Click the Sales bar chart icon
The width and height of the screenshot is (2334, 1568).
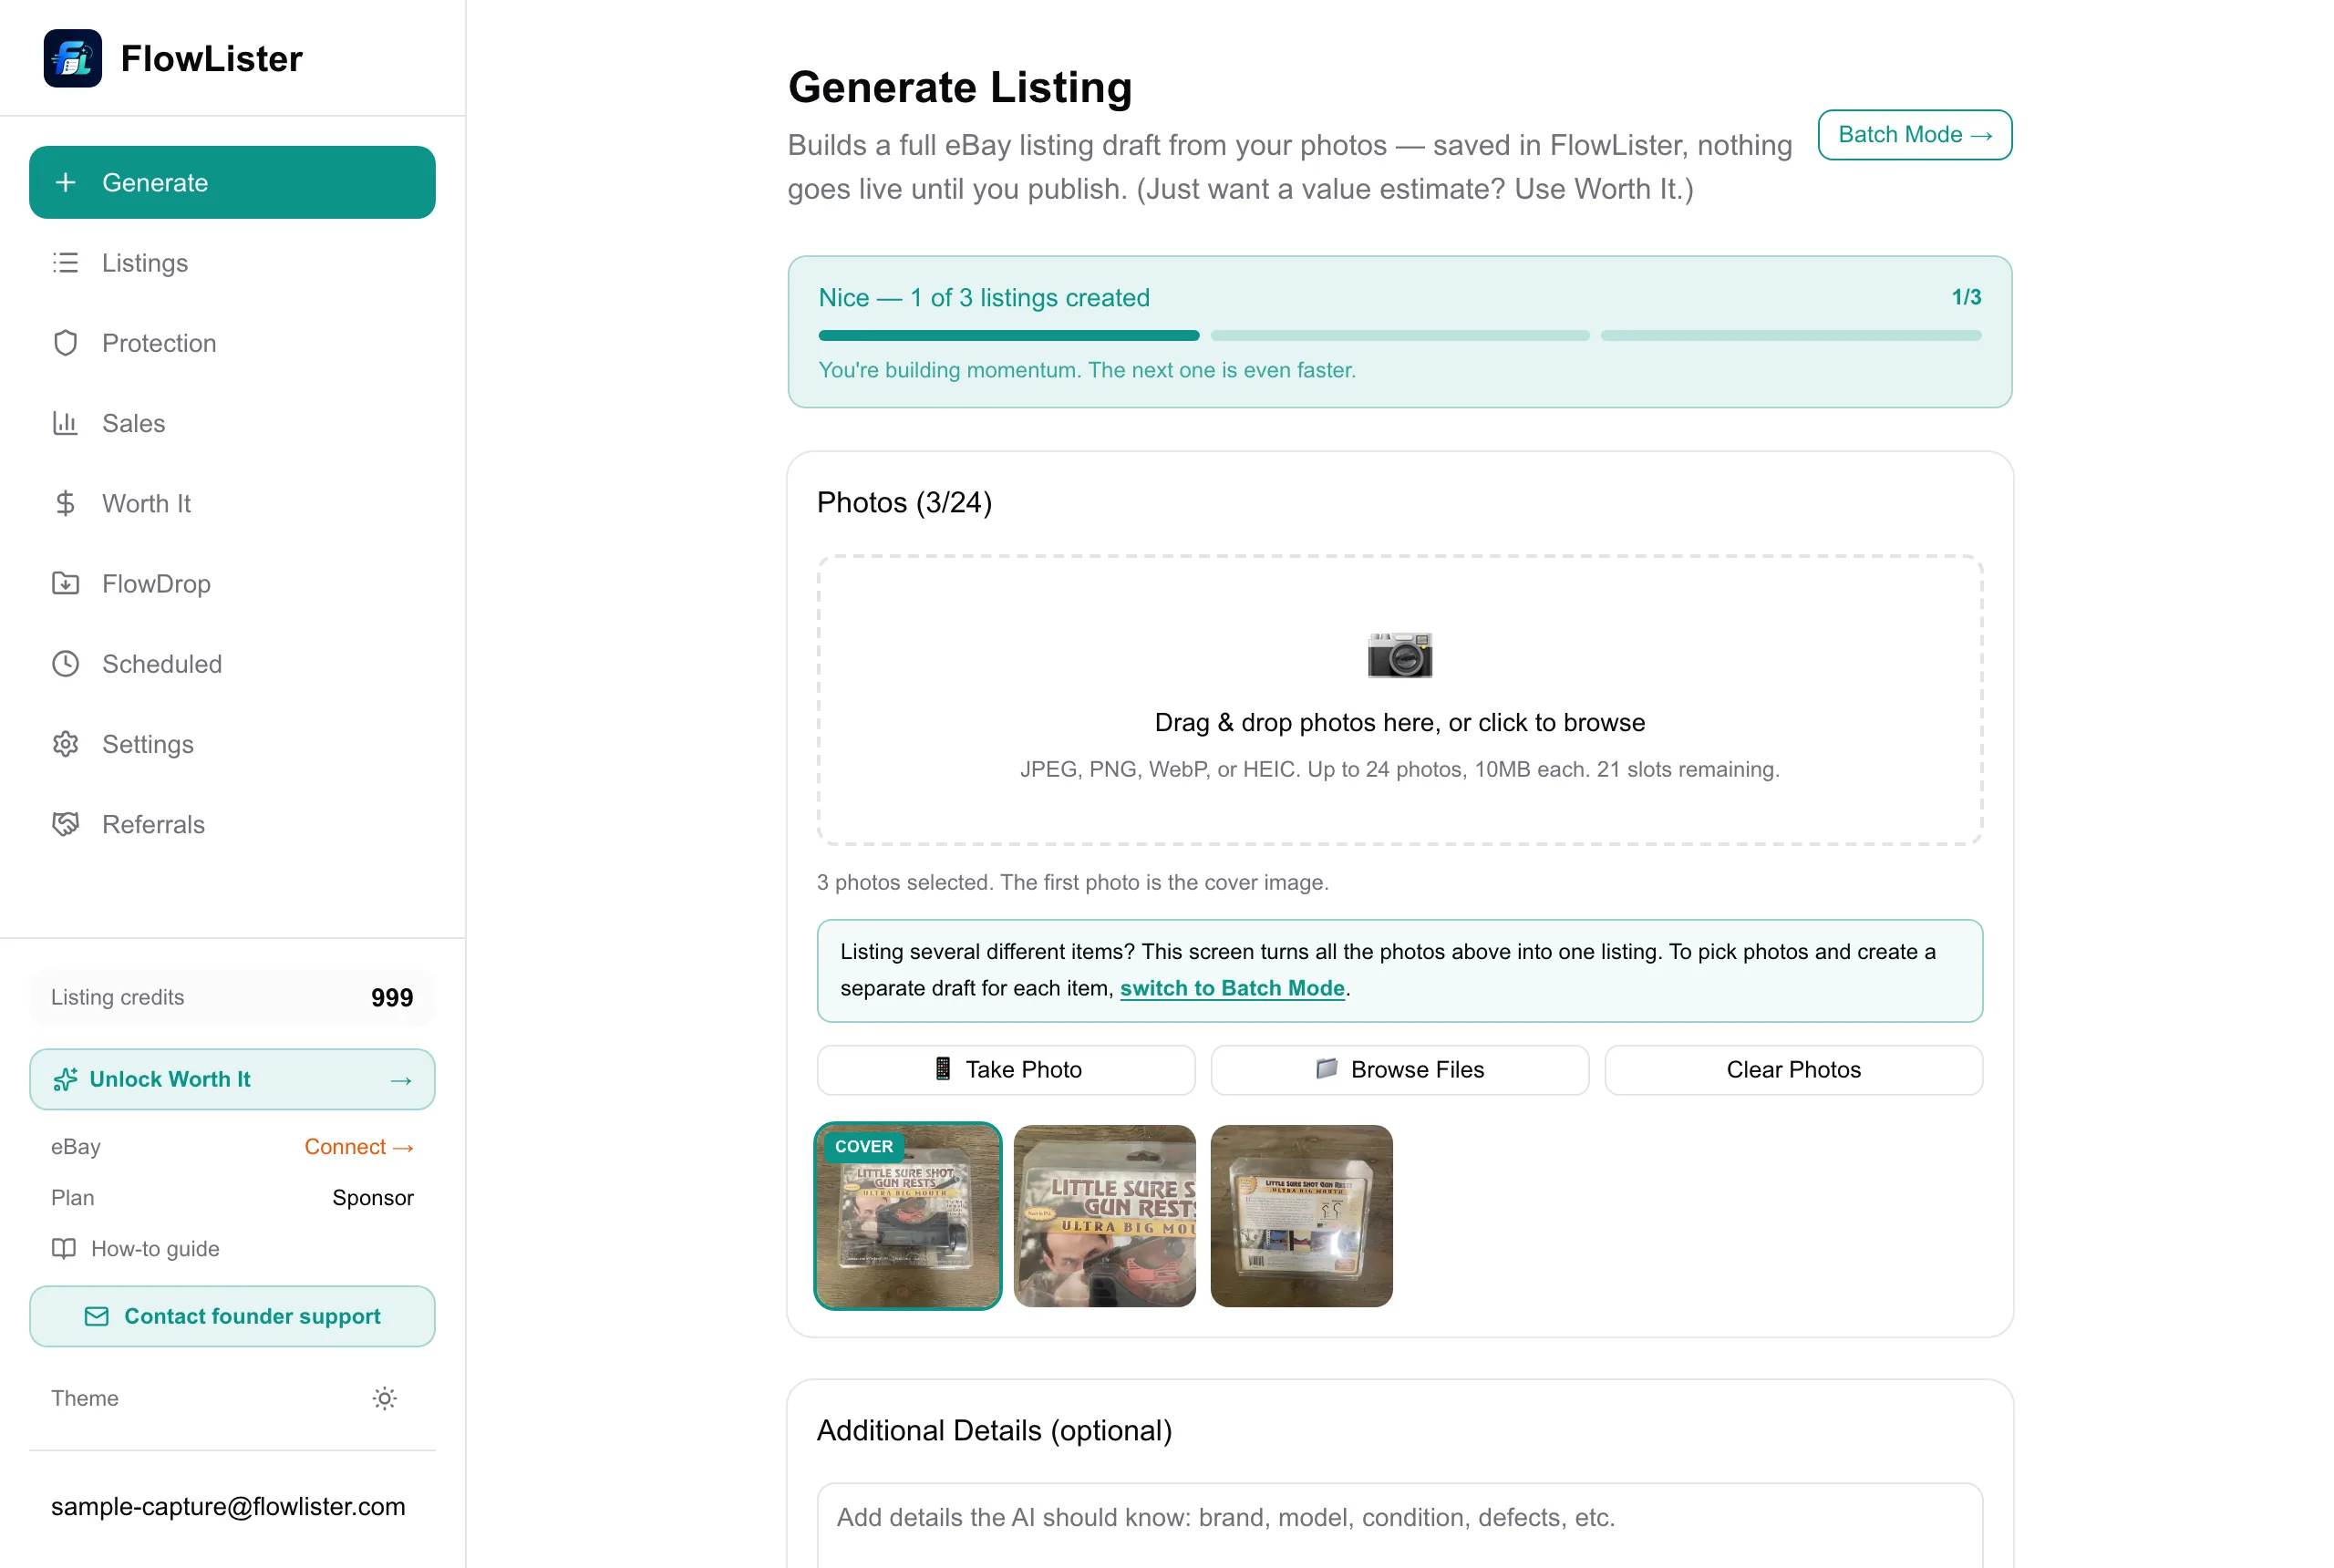66,423
